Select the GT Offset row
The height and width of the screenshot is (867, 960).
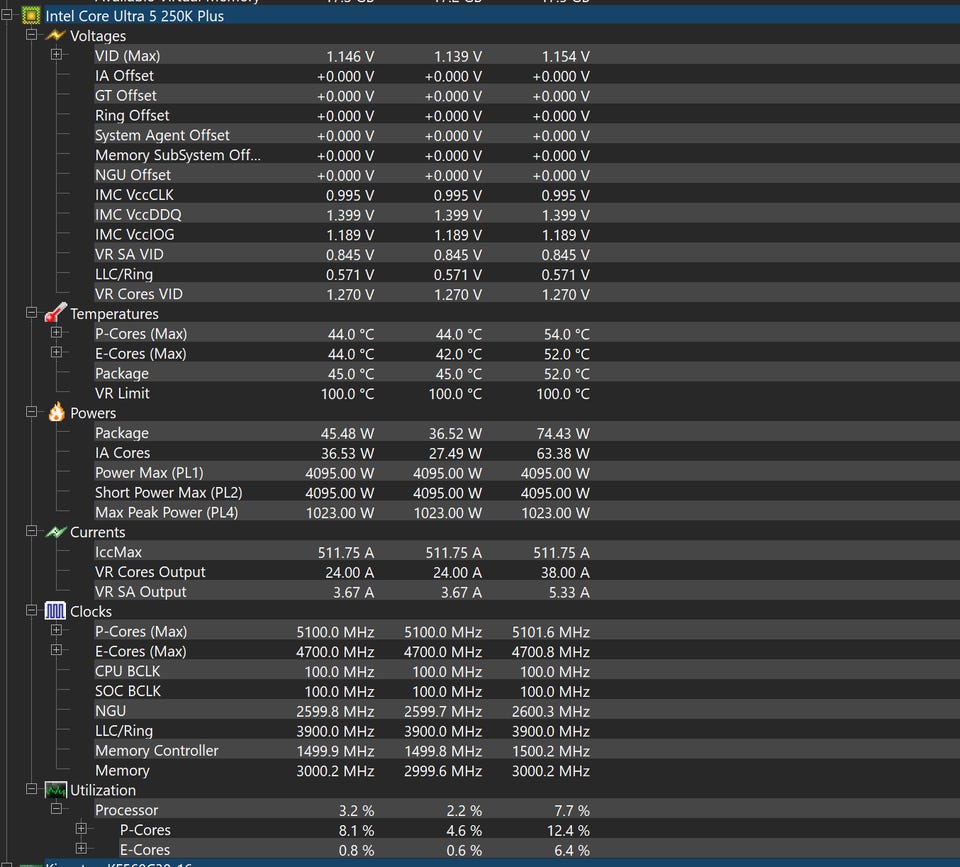click(527, 96)
